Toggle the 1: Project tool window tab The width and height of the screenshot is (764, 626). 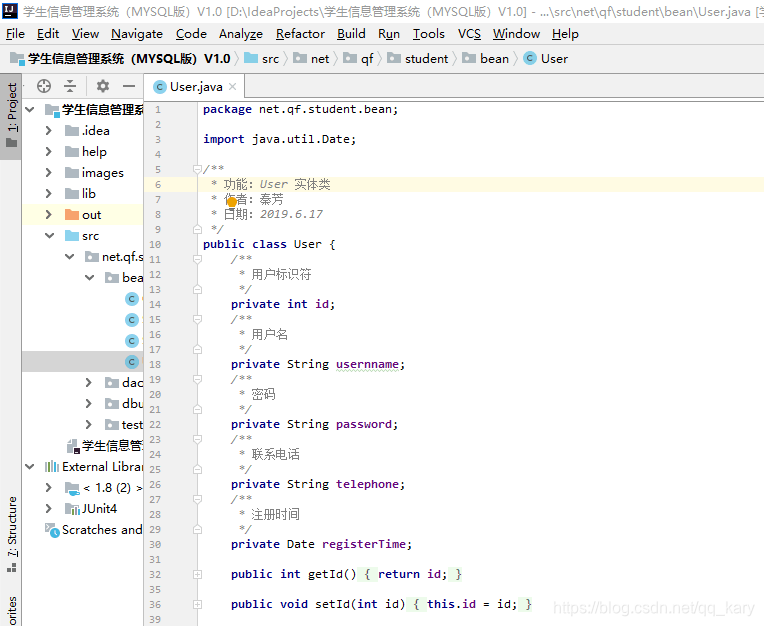[11, 116]
